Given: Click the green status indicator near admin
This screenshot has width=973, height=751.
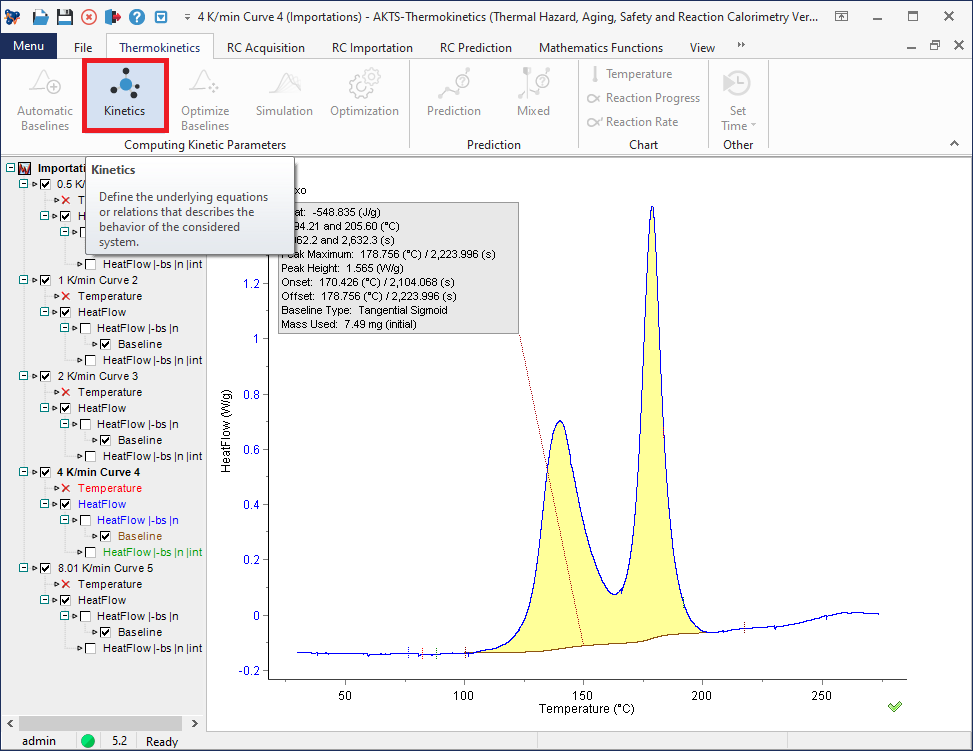Looking at the screenshot, I should pyautogui.click(x=88, y=740).
